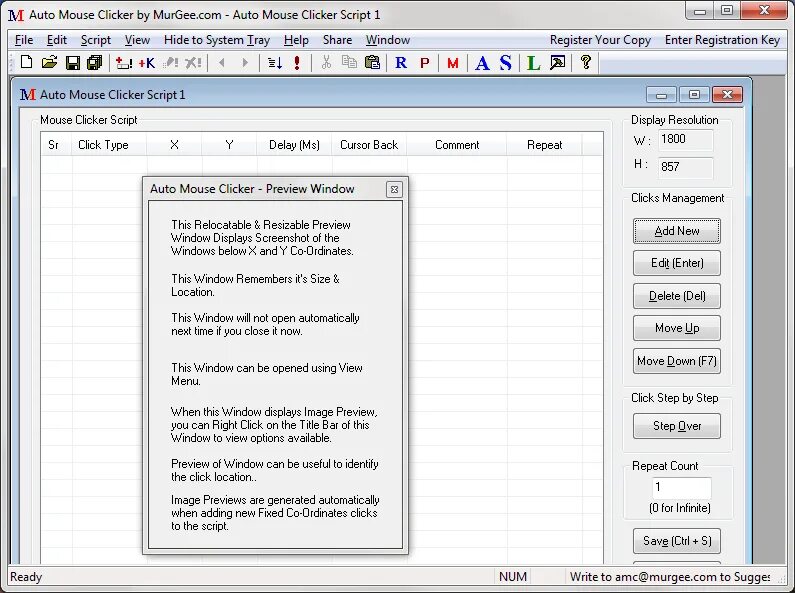Click the Move Down (F7) button
This screenshot has width=795, height=593.
[677, 361]
